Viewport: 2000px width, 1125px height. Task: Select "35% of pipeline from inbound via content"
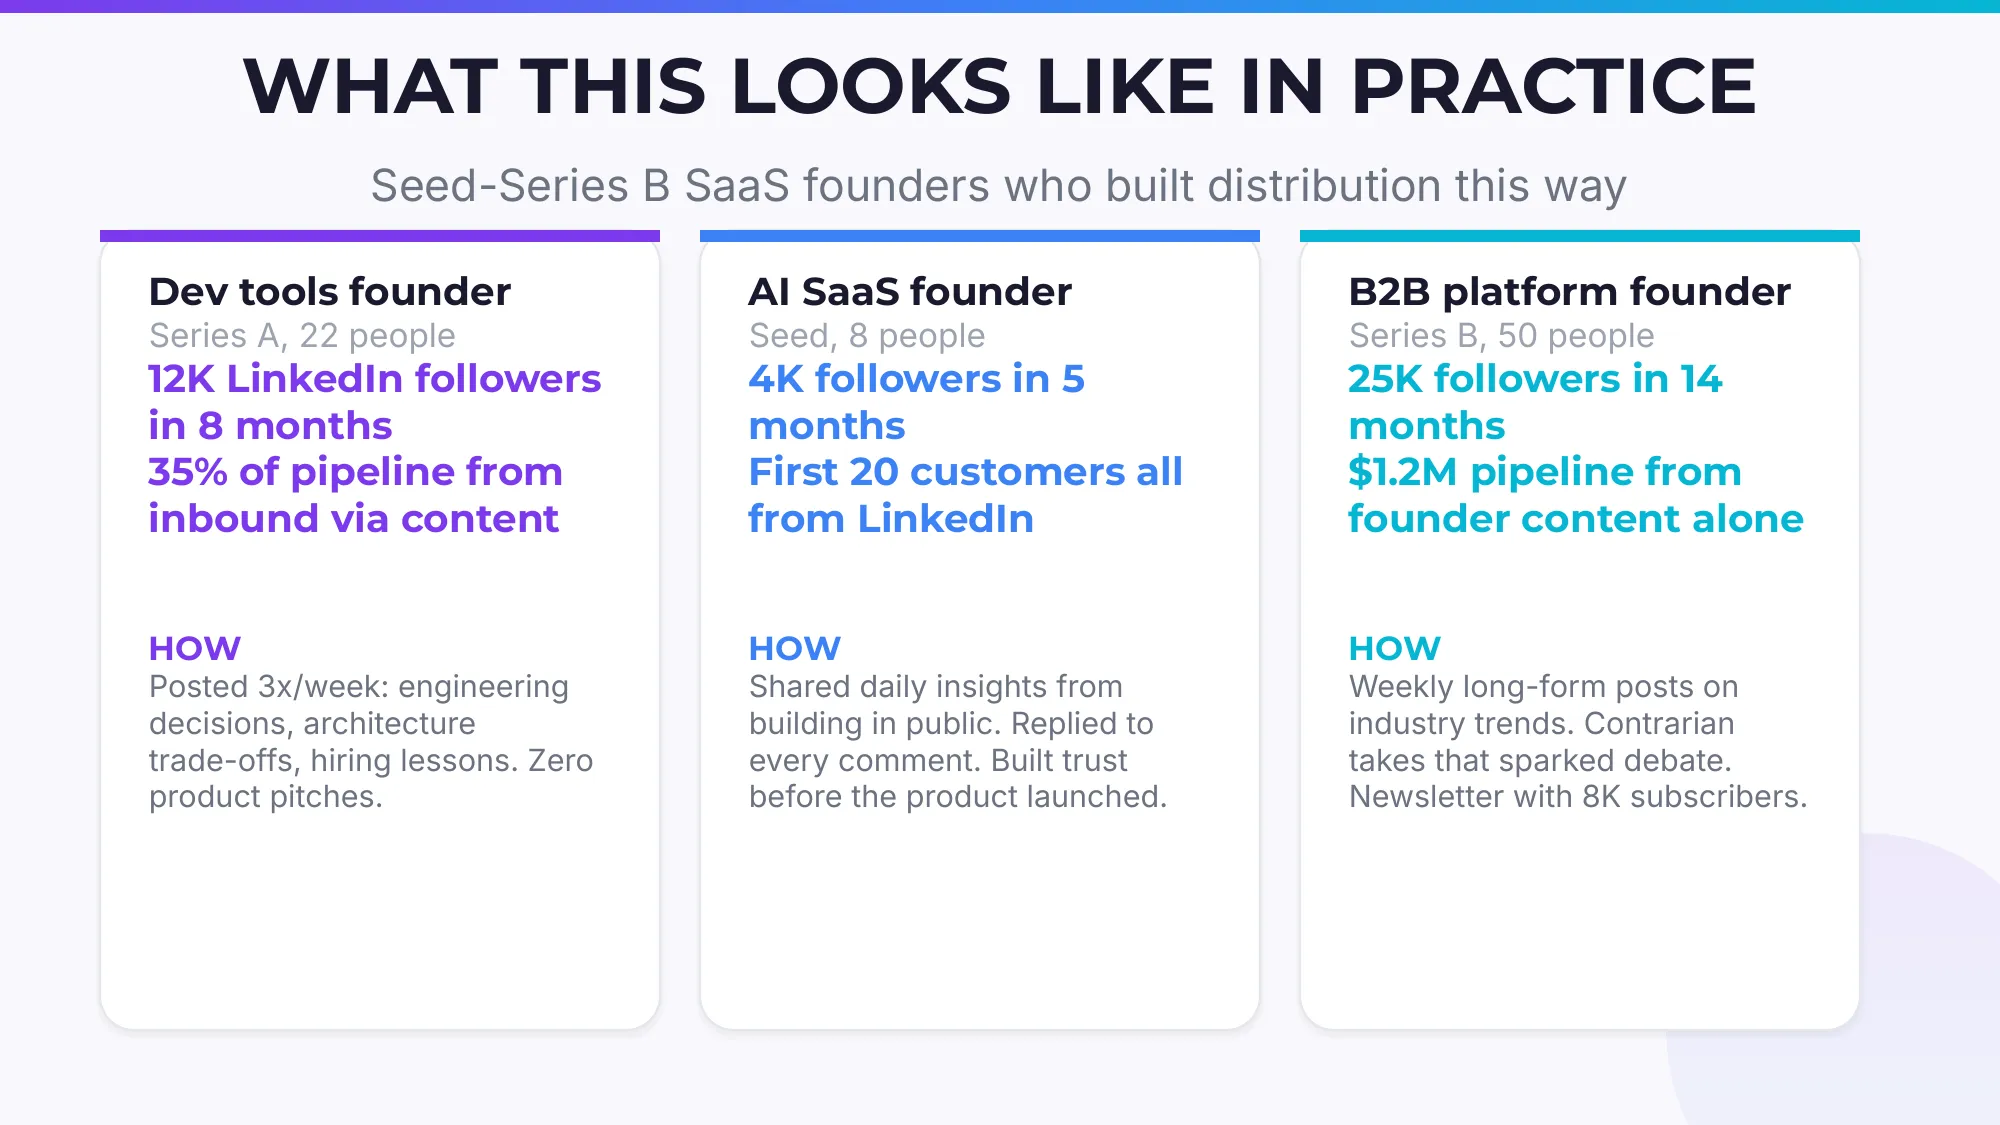pos(355,495)
